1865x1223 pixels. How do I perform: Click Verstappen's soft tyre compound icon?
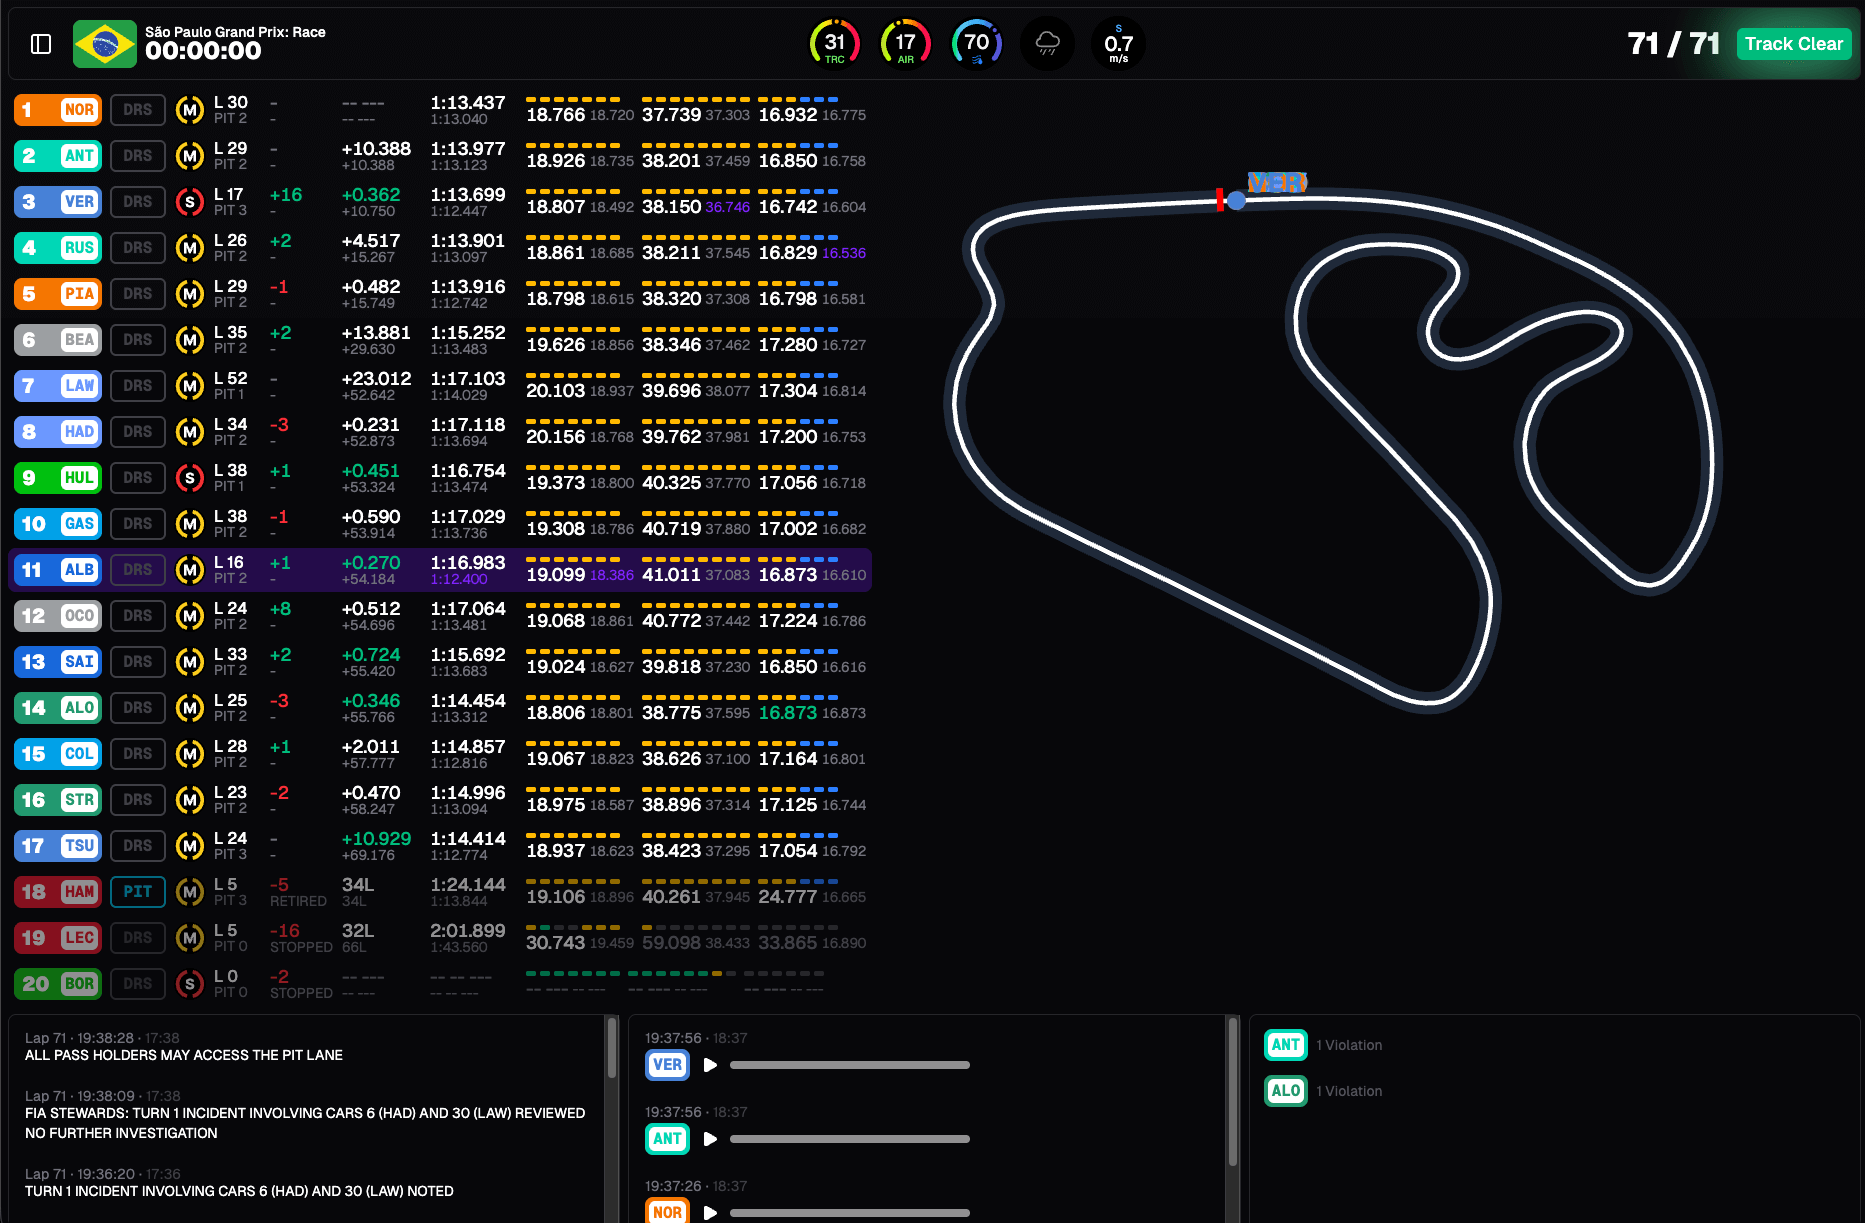[190, 202]
